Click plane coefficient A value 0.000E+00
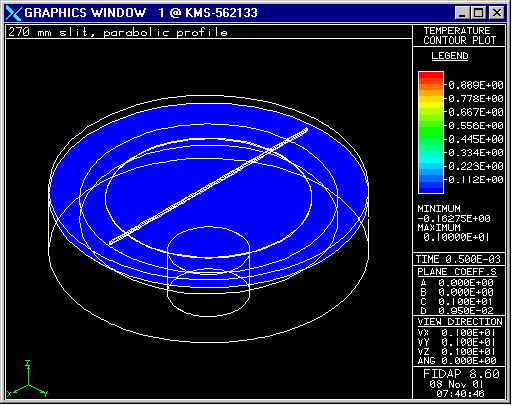This screenshot has height=405, width=512. pos(466,283)
